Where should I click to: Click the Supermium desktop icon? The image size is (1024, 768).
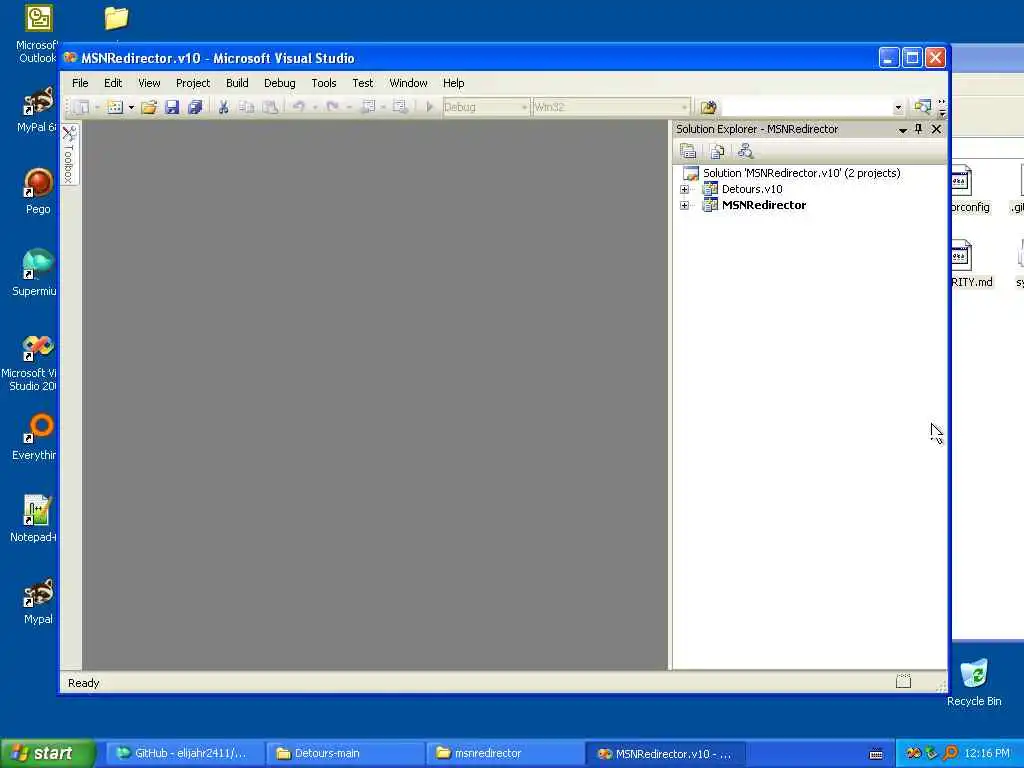36,272
